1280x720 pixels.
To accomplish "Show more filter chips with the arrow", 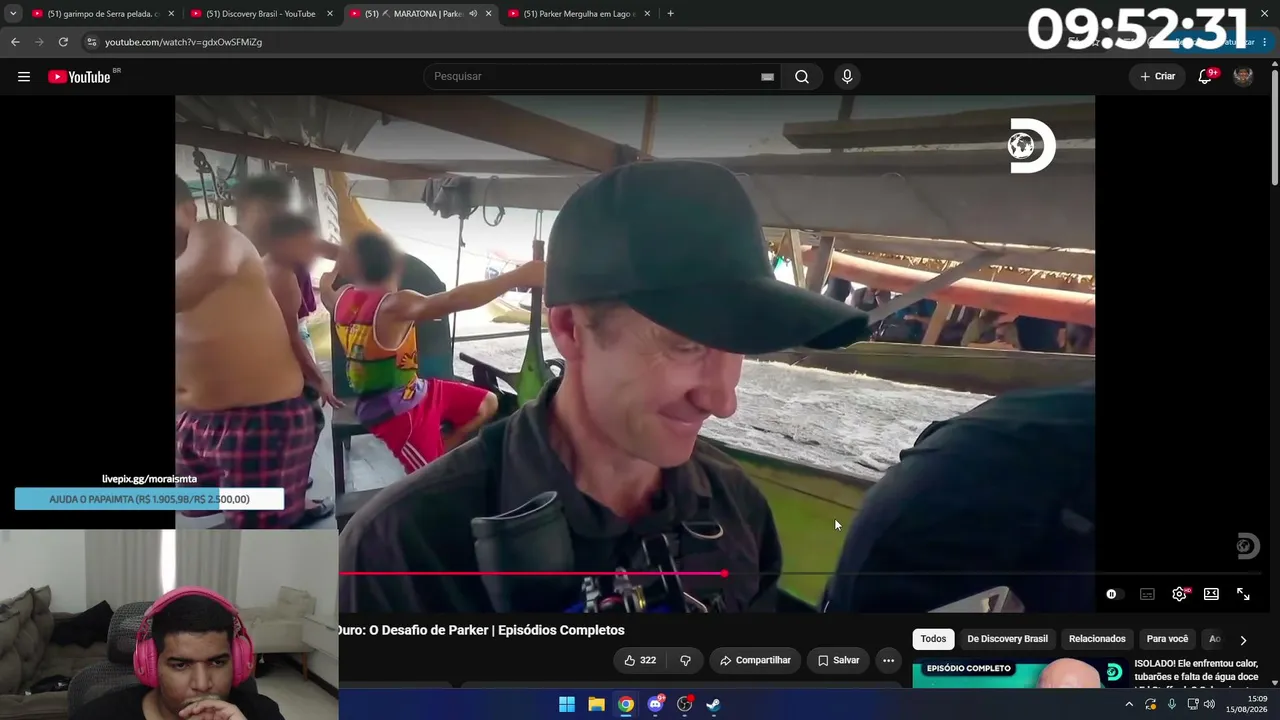I will coord(1243,640).
